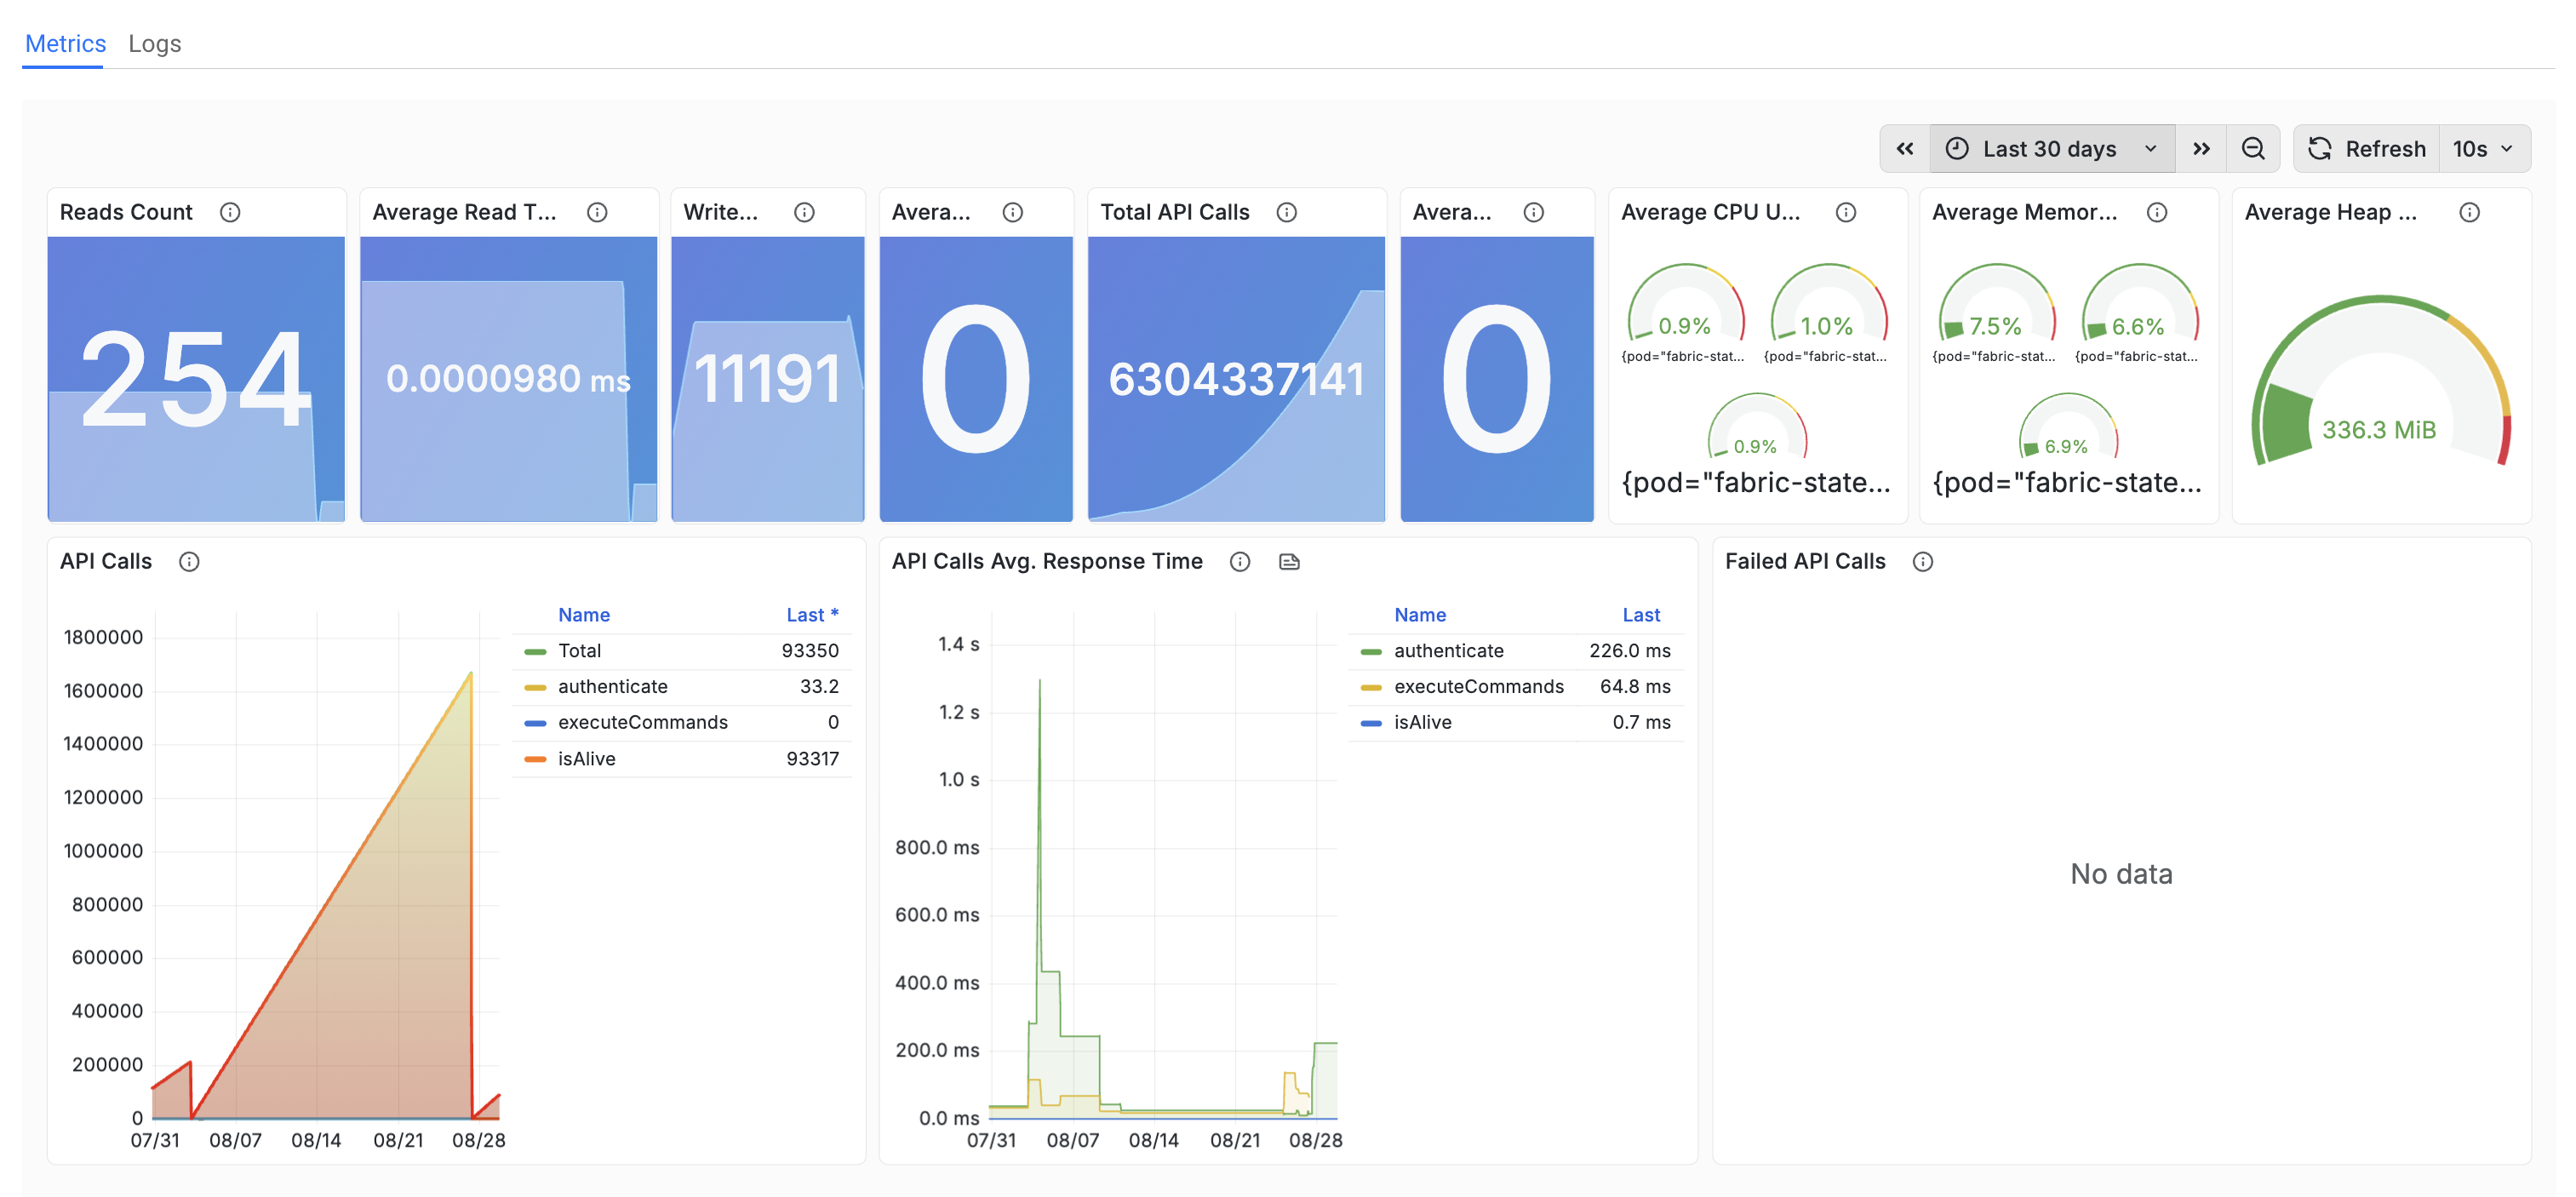
Task: Click the No data message
Action: pyautogui.click(x=2121, y=874)
